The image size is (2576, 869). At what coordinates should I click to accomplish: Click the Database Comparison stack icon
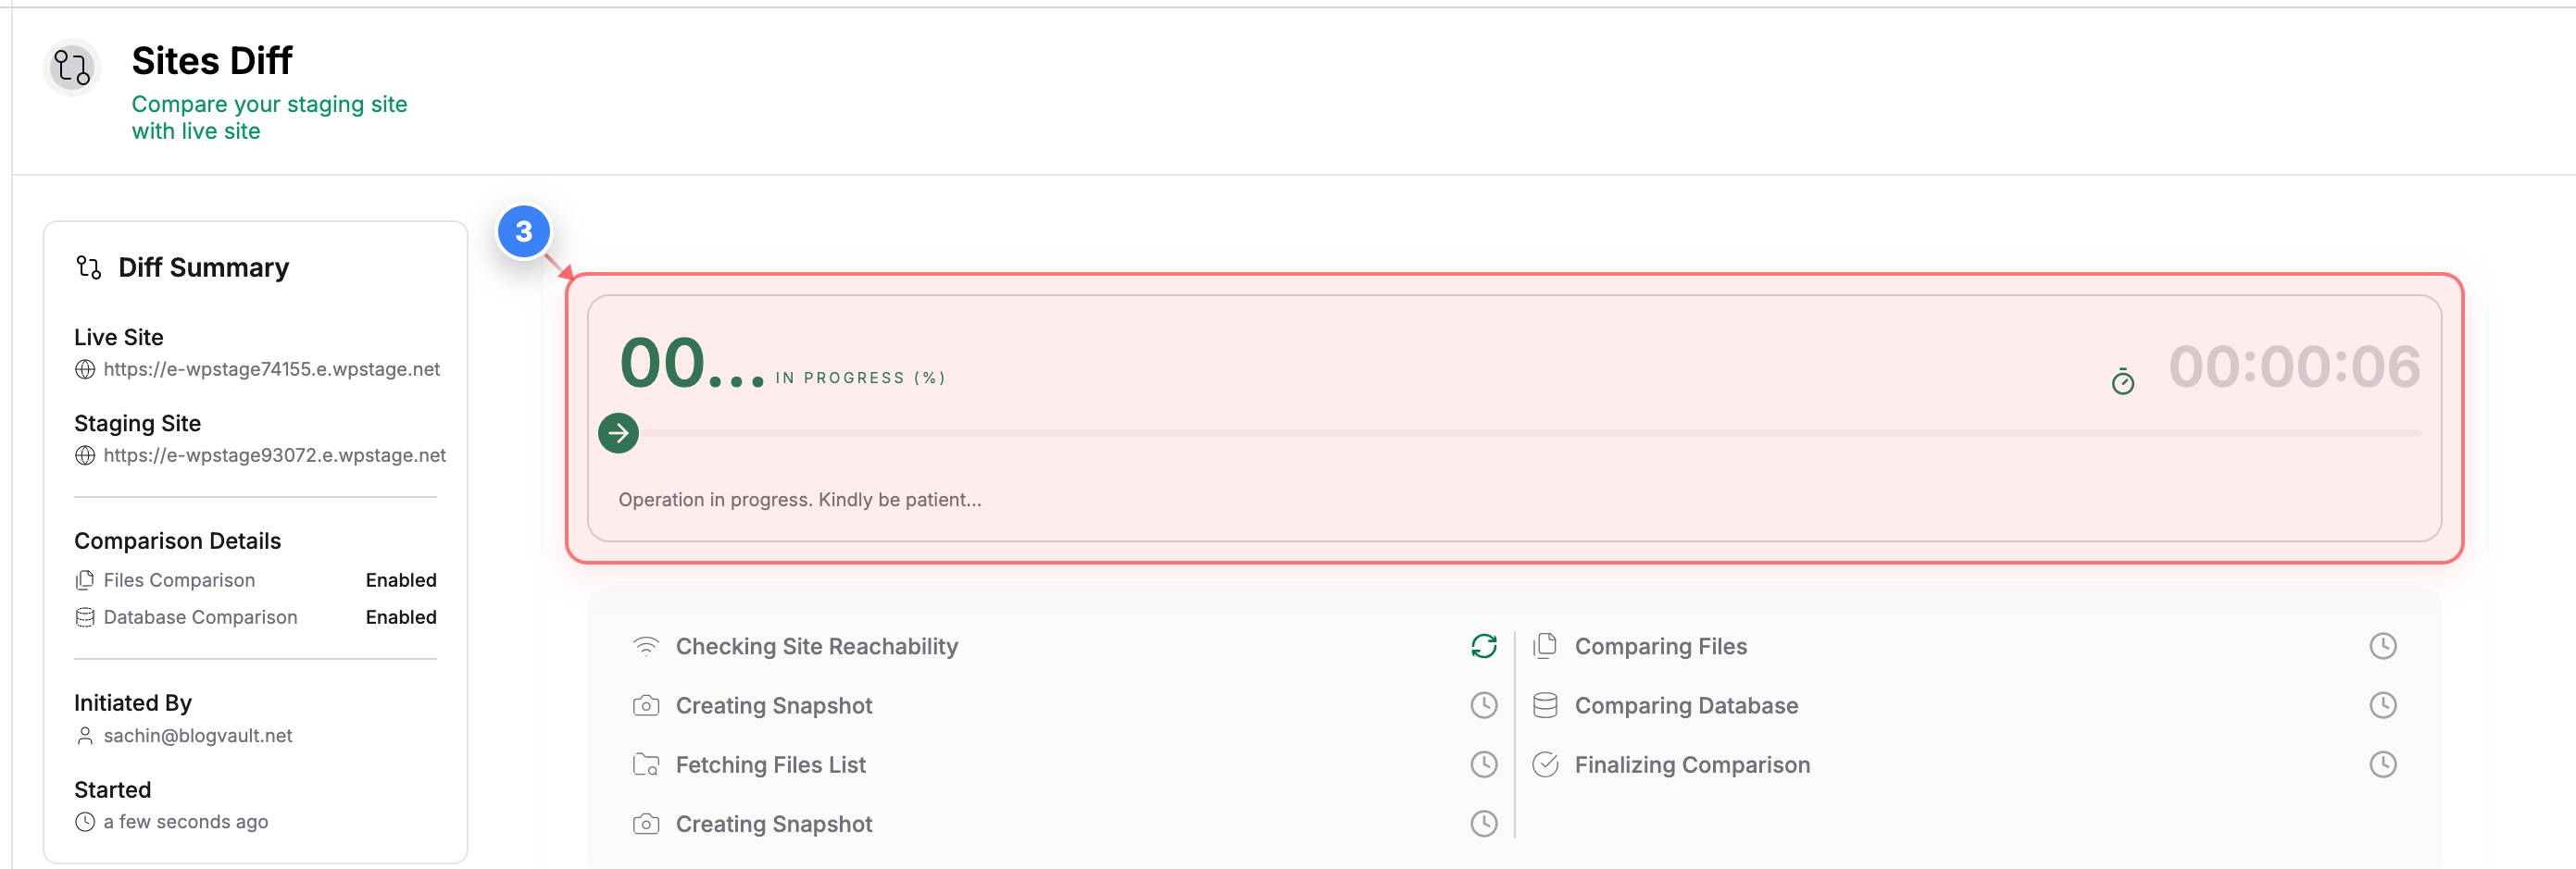pyautogui.click(x=85, y=617)
